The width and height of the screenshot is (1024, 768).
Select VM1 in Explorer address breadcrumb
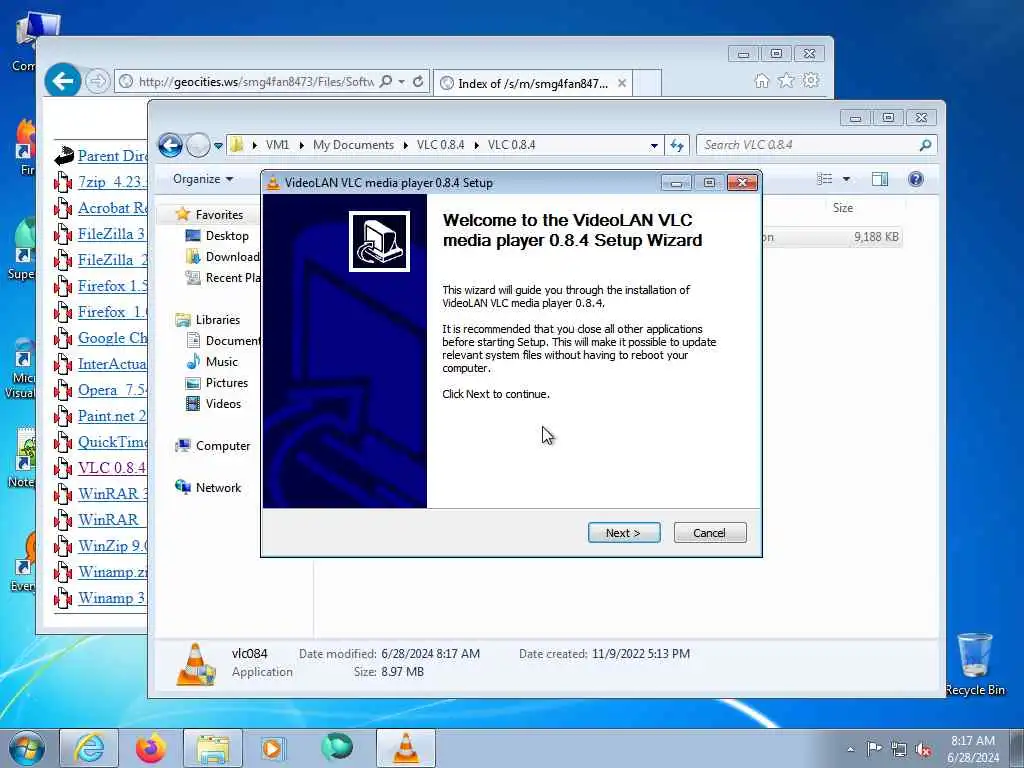click(x=277, y=145)
